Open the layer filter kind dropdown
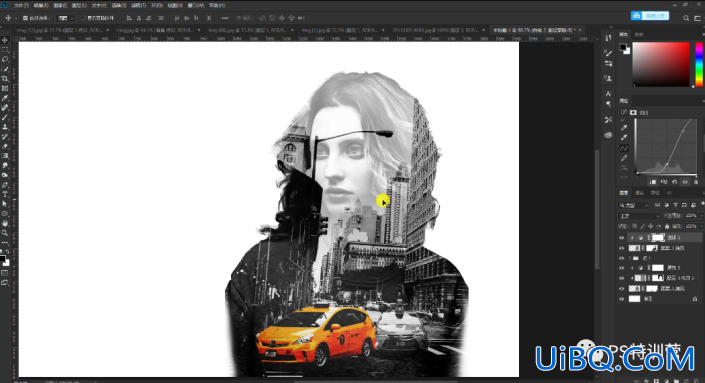This screenshot has width=705, height=383. [634, 205]
